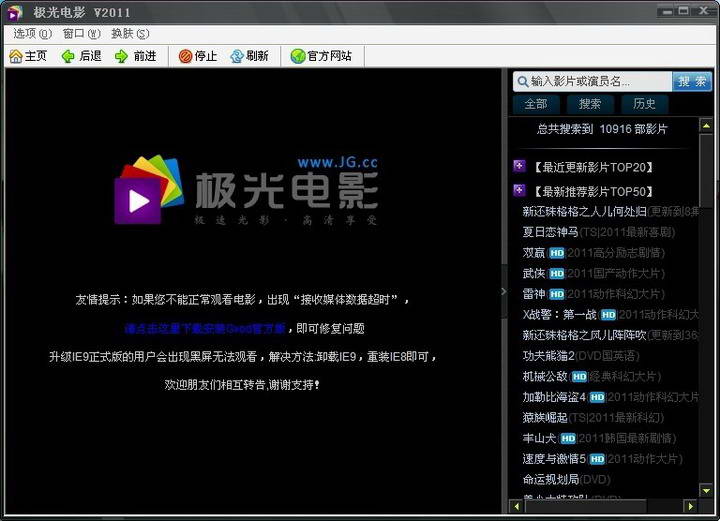Switch to the 搜索 tab

tap(590, 104)
